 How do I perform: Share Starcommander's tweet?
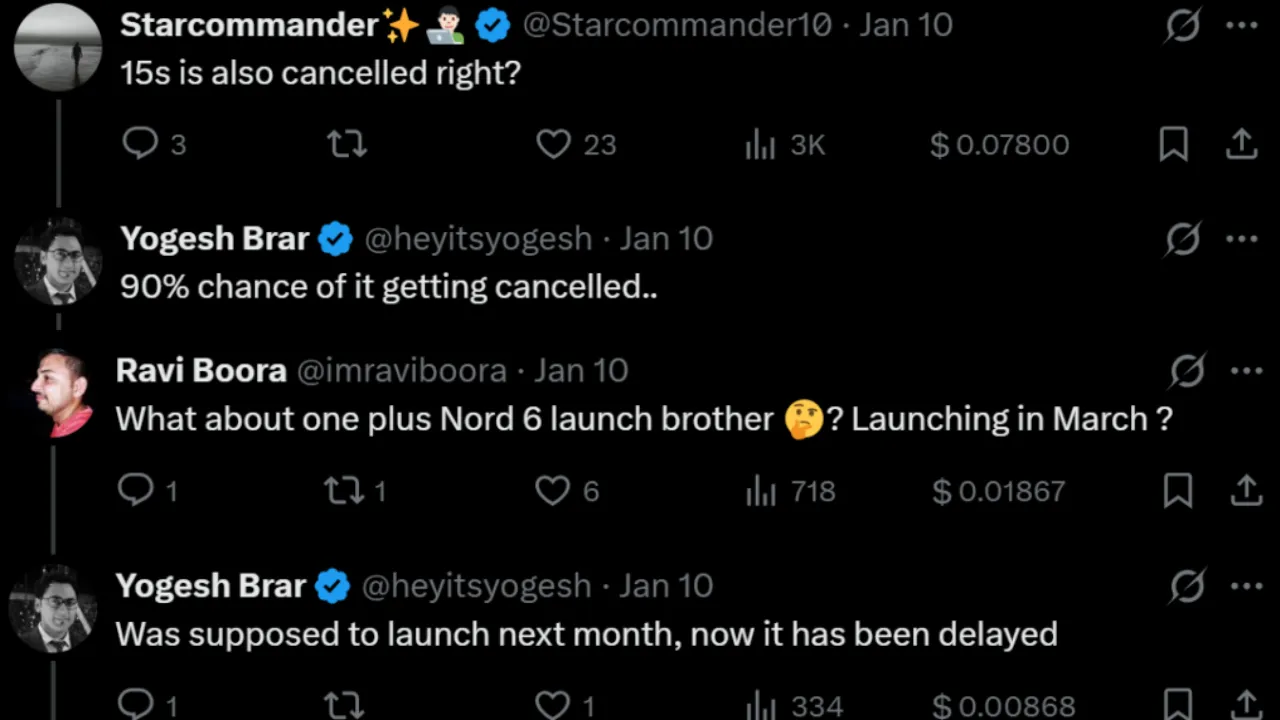click(1241, 145)
